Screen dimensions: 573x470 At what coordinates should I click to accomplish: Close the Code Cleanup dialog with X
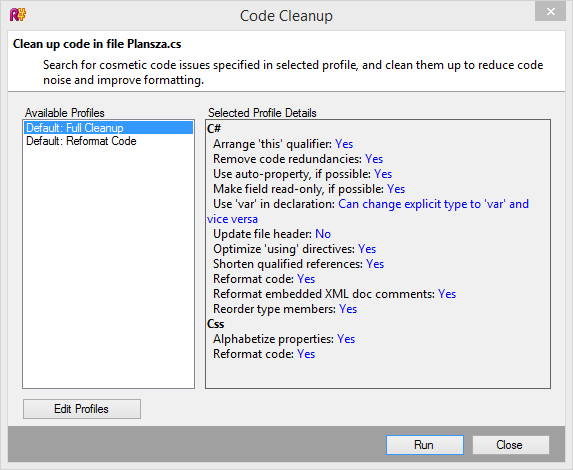(x=550, y=12)
